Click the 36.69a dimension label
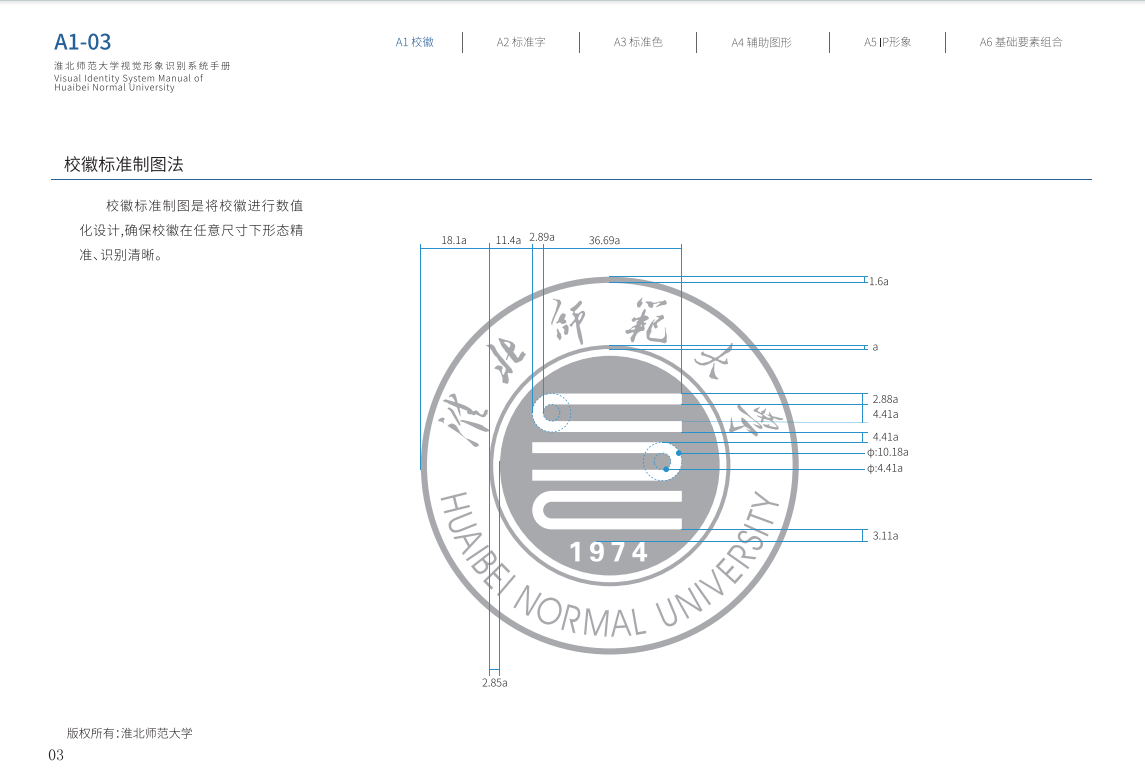Viewport: 1145px width, 778px height. (604, 240)
